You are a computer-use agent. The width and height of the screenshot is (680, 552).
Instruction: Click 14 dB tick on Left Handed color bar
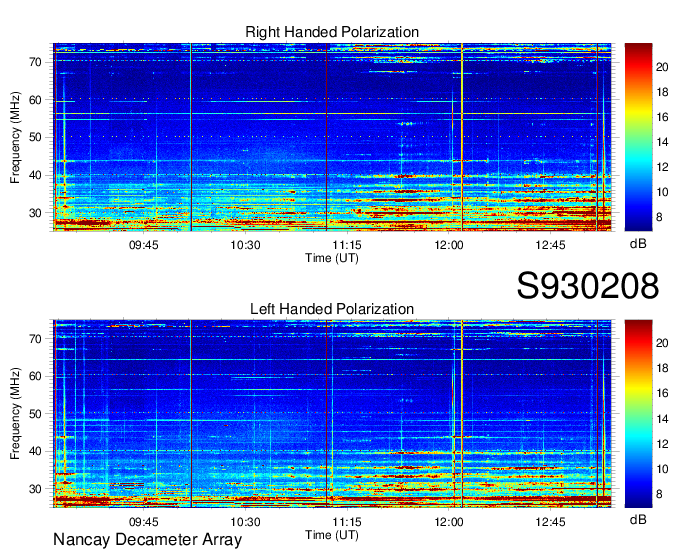[662, 419]
